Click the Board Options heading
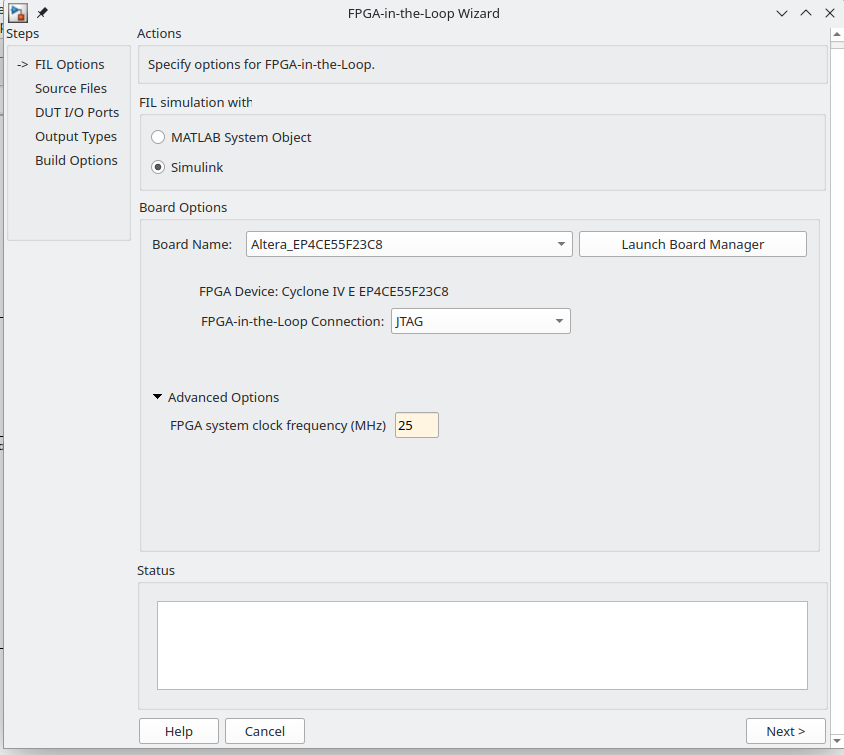Screen dimensions: 844x755 click(x=183, y=208)
